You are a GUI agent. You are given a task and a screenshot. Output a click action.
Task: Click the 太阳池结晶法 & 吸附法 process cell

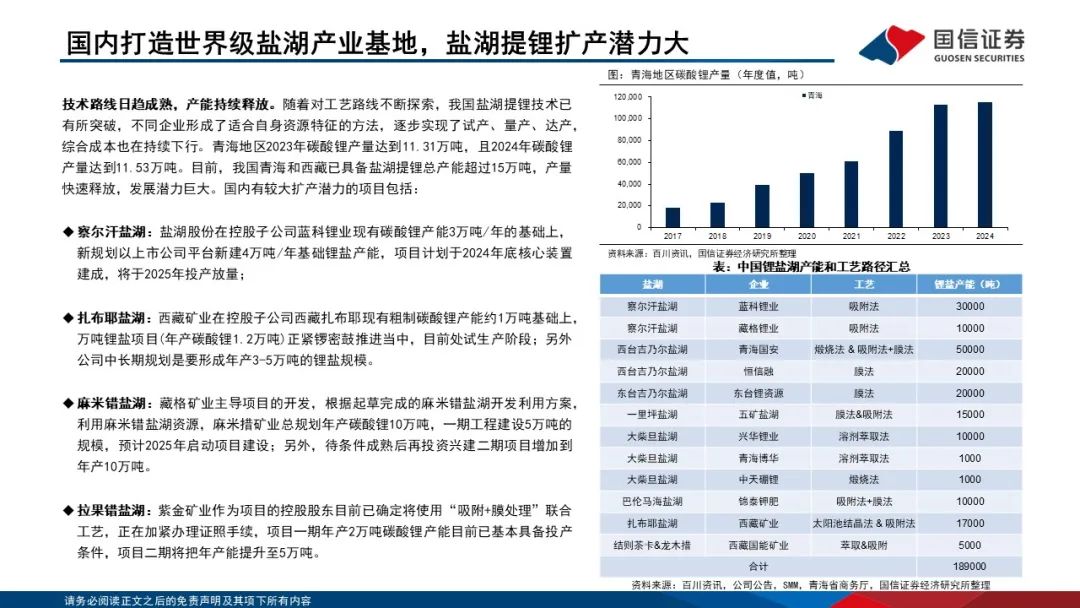coord(864,523)
